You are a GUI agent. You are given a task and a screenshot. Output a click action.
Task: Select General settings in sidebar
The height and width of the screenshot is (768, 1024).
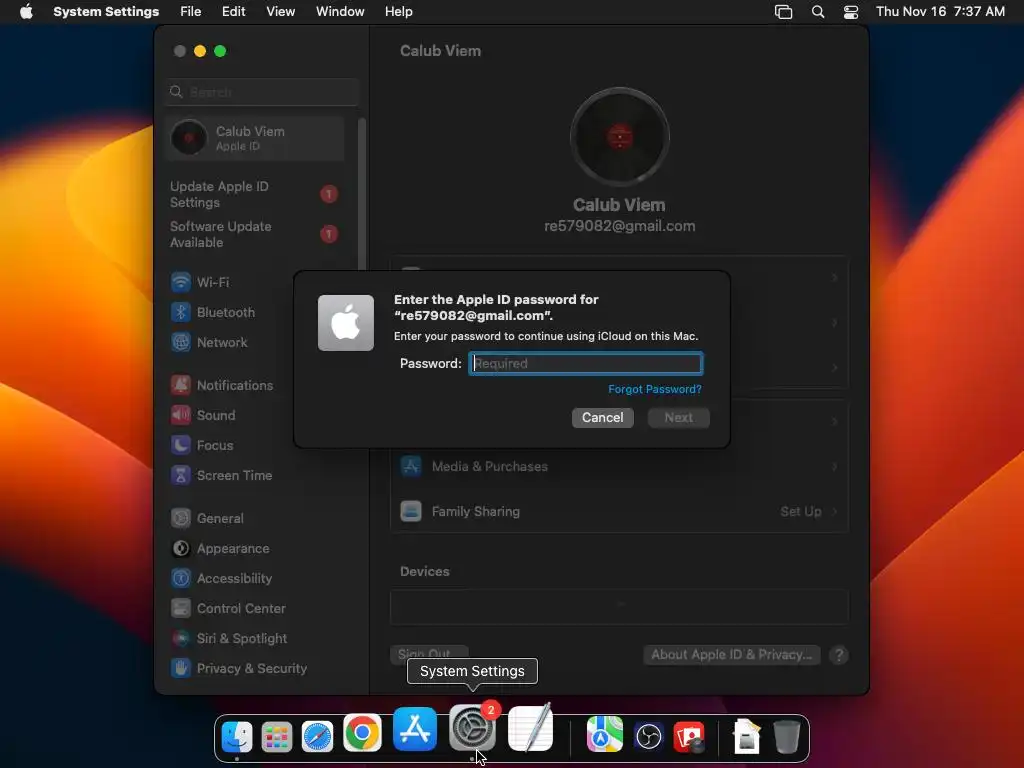pyautogui.click(x=207, y=519)
